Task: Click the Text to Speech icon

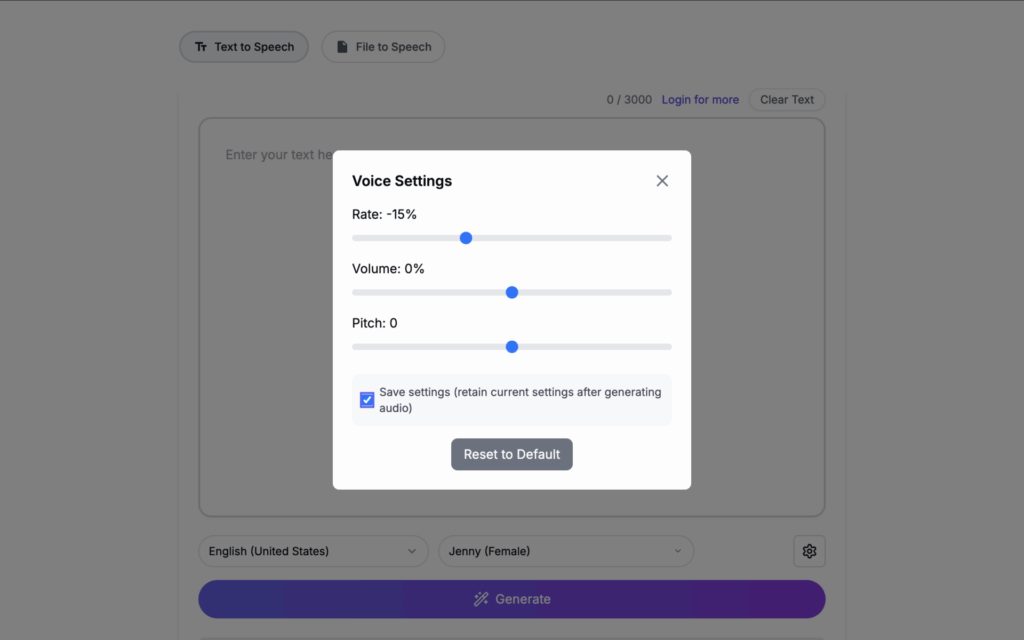Action: (201, 47)
